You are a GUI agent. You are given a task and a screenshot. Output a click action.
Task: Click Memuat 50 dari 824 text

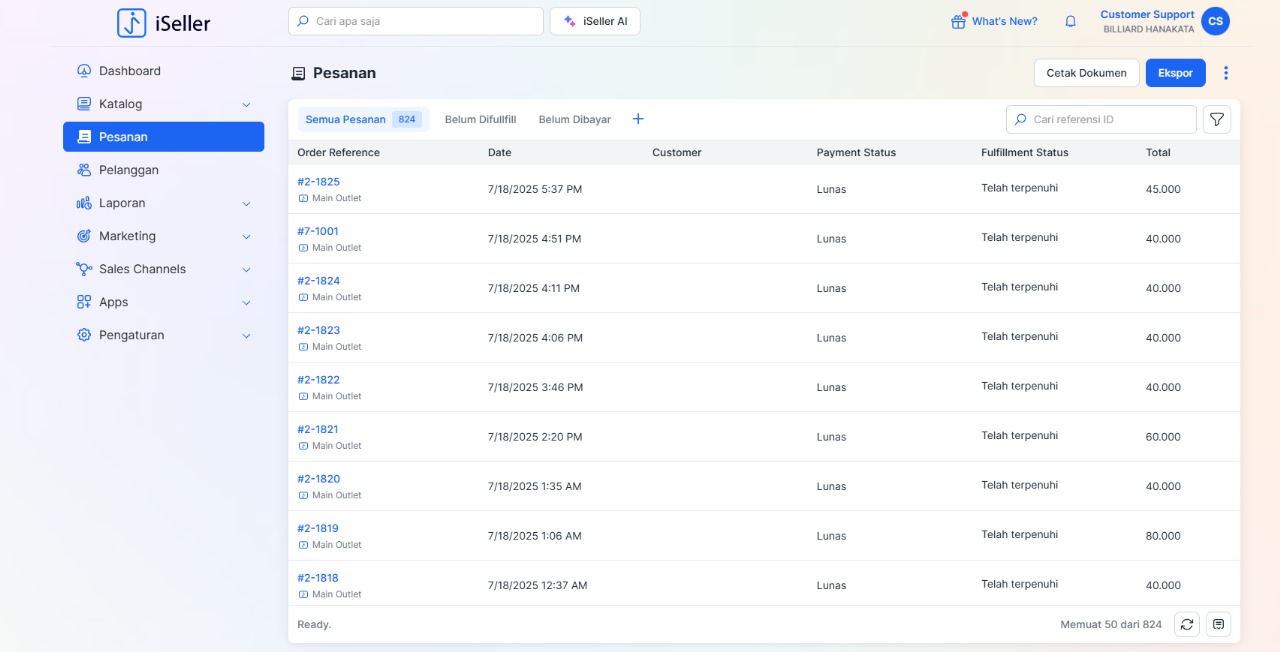pyautogui.click(x=1111, y=624)
